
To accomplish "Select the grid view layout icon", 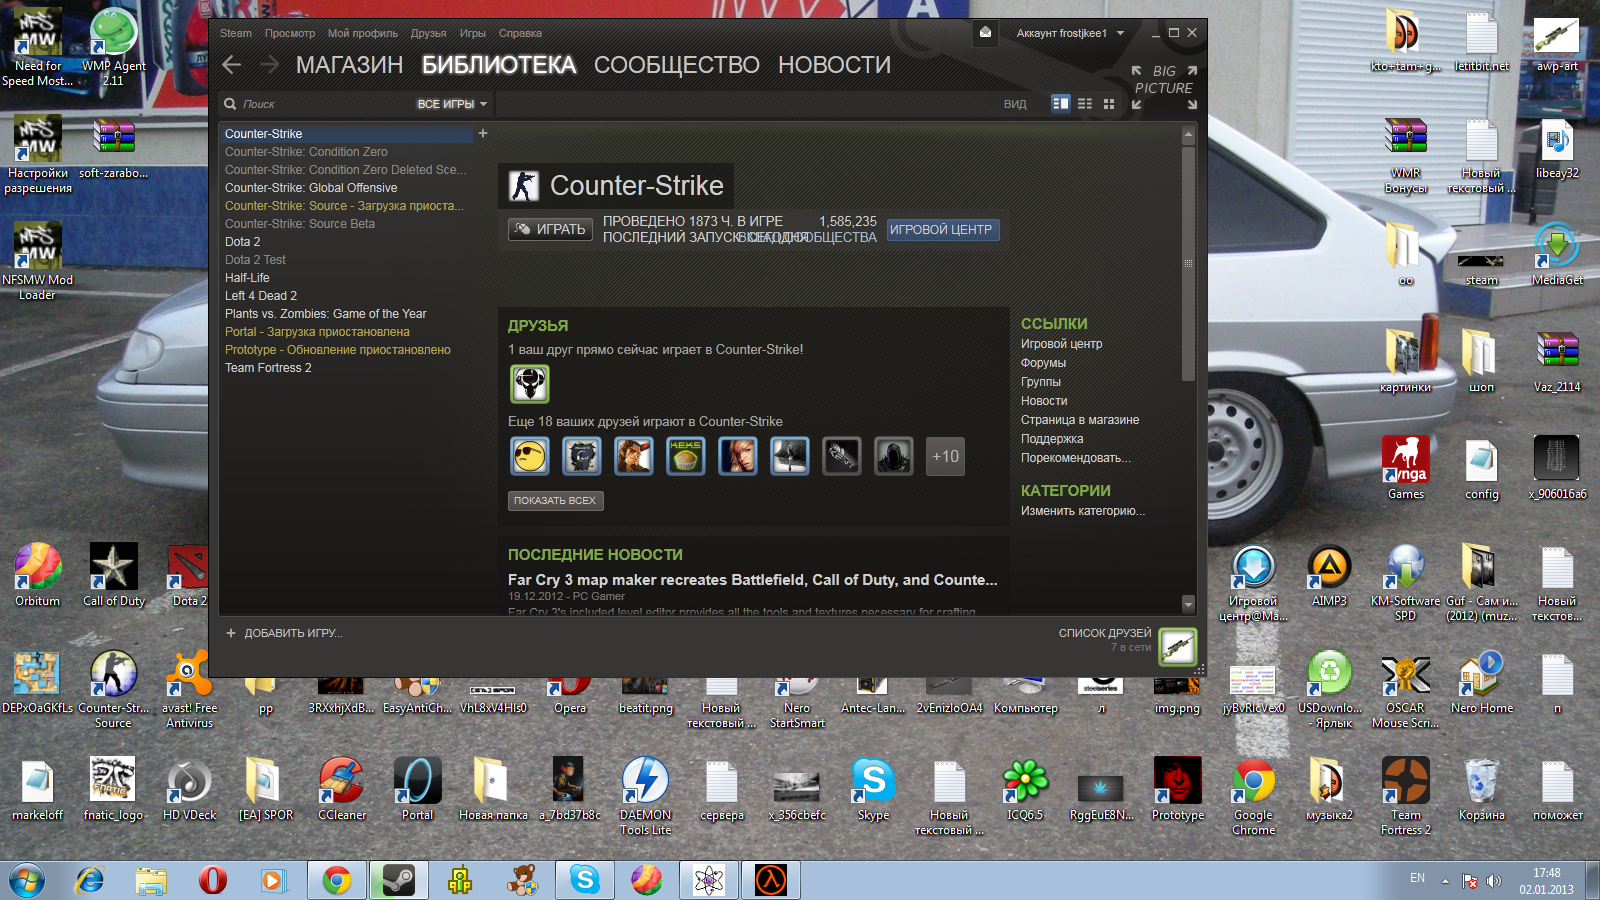I will pos(1109,103).
